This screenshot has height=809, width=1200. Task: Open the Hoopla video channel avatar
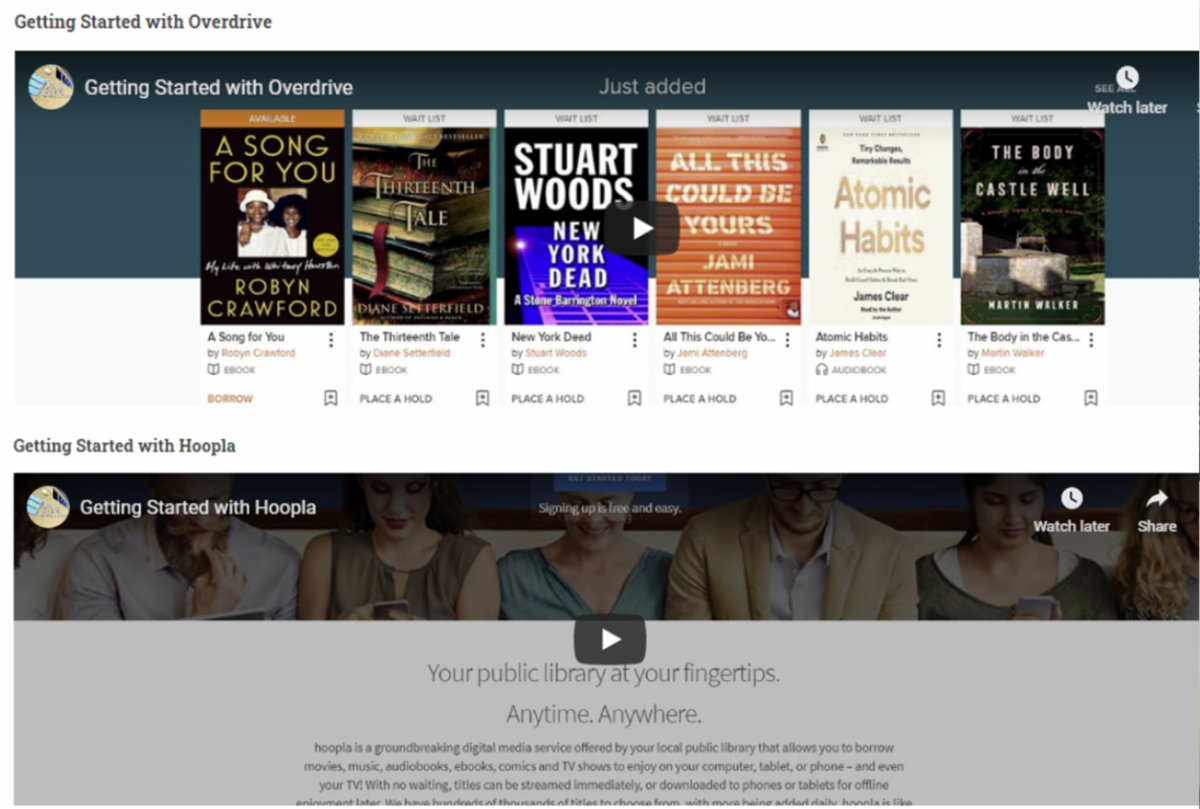pos(47,507)
